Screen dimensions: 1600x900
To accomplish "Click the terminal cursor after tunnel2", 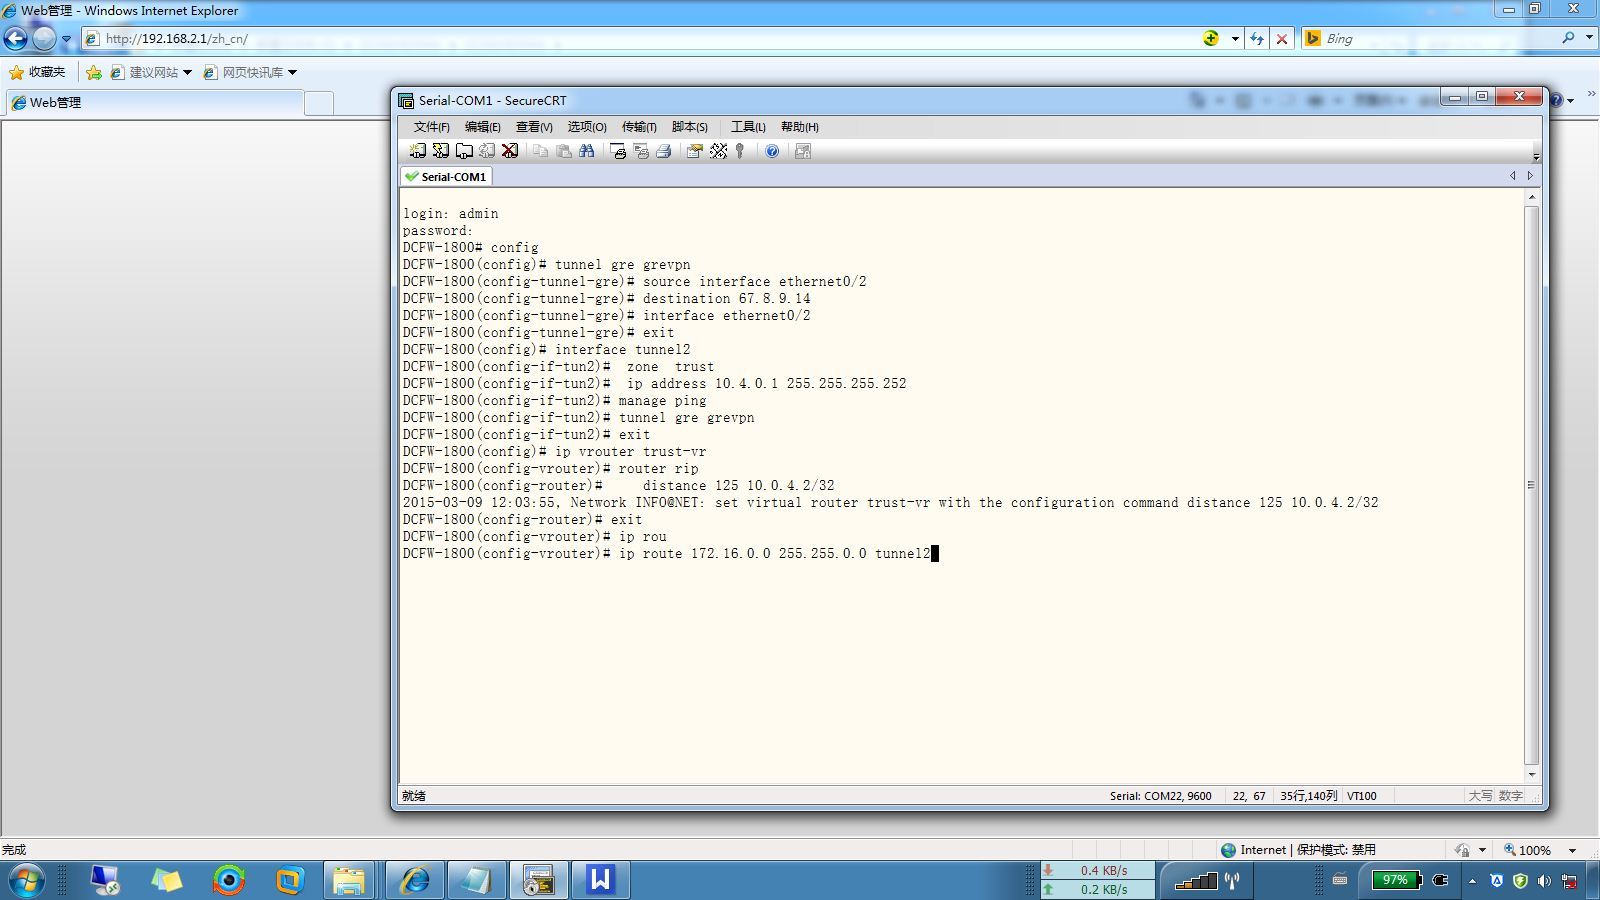I will tap(935, 553).
